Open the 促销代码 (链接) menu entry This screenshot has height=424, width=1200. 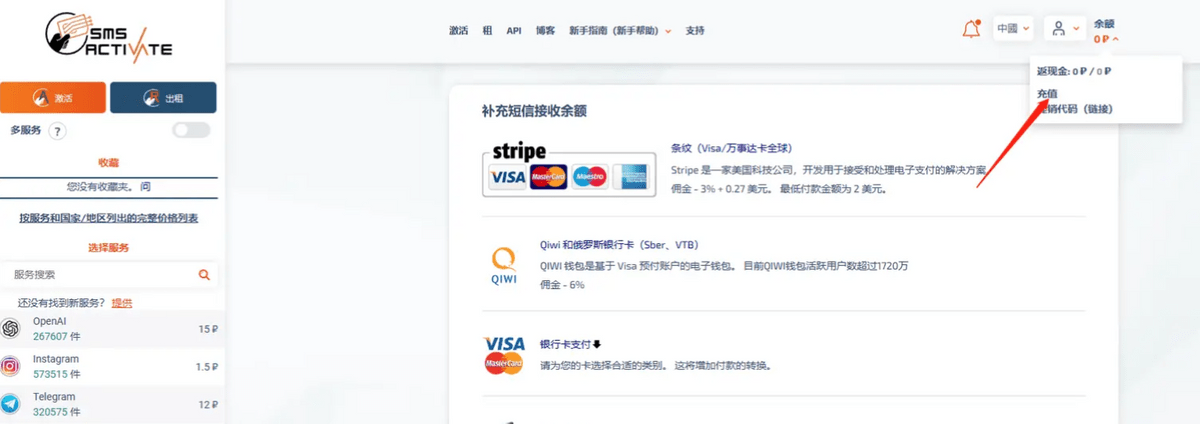point(1074,109)
